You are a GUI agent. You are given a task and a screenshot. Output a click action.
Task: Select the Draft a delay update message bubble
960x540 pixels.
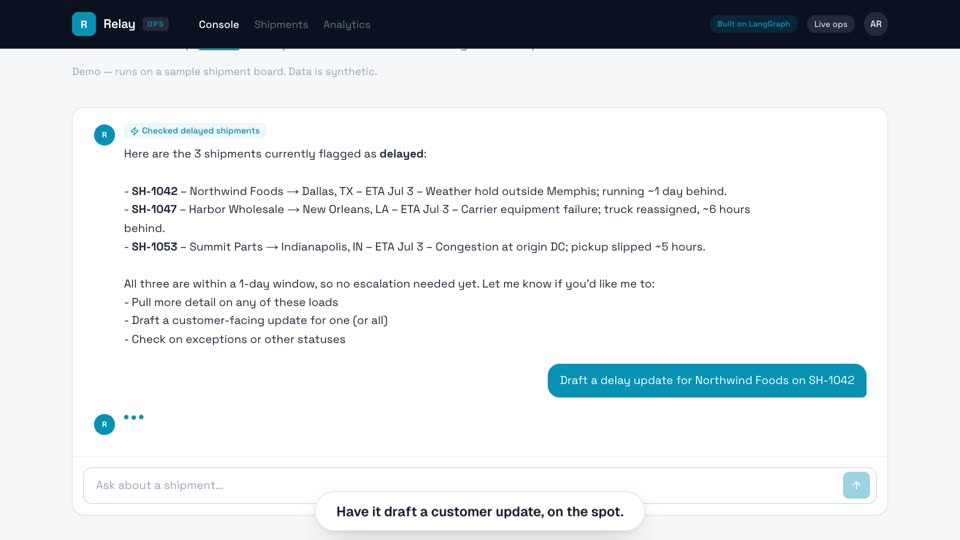(707, 380)
